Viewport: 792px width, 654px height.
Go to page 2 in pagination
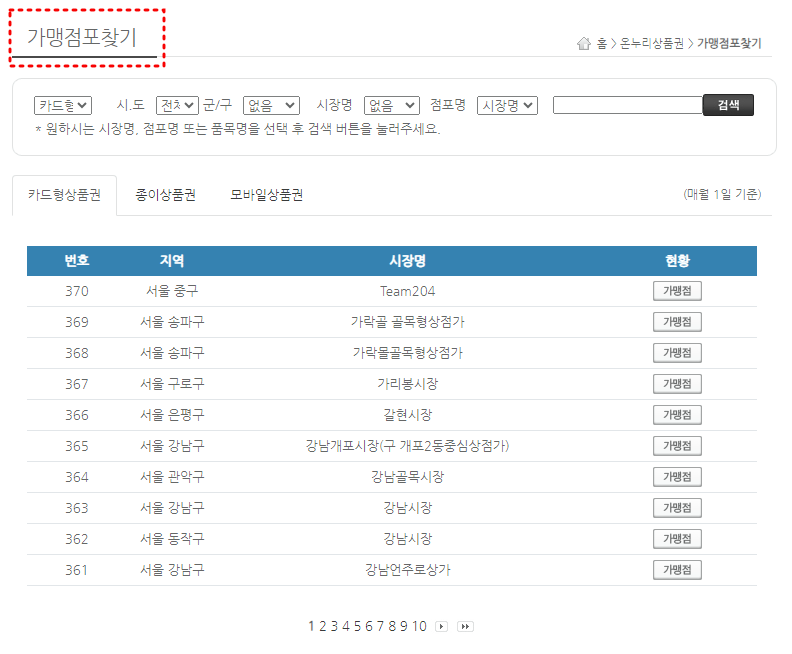[323, 626]
